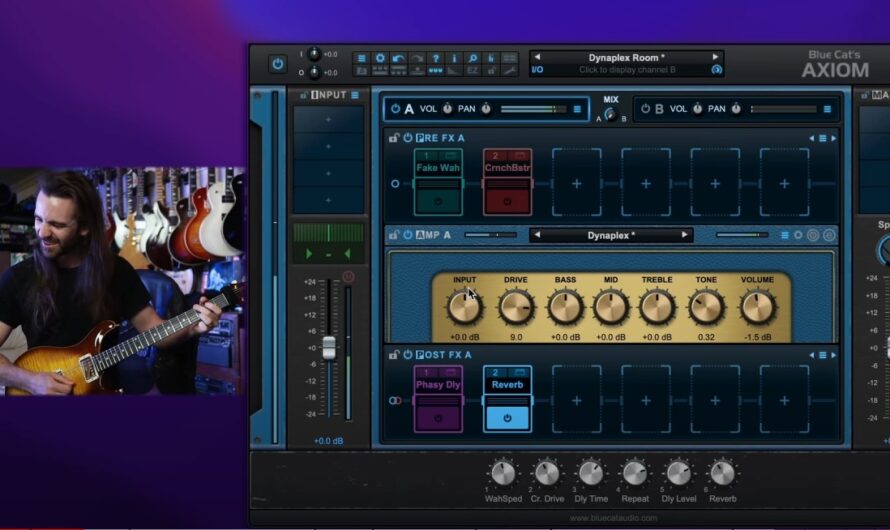Go to previous amp model before Dynaplex
890x530 pixels.
(x=537, y=235)
